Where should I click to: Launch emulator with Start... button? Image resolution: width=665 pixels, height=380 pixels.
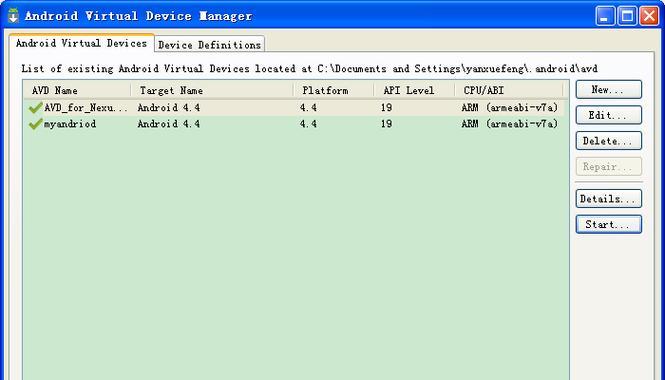(x=609, y=224)
